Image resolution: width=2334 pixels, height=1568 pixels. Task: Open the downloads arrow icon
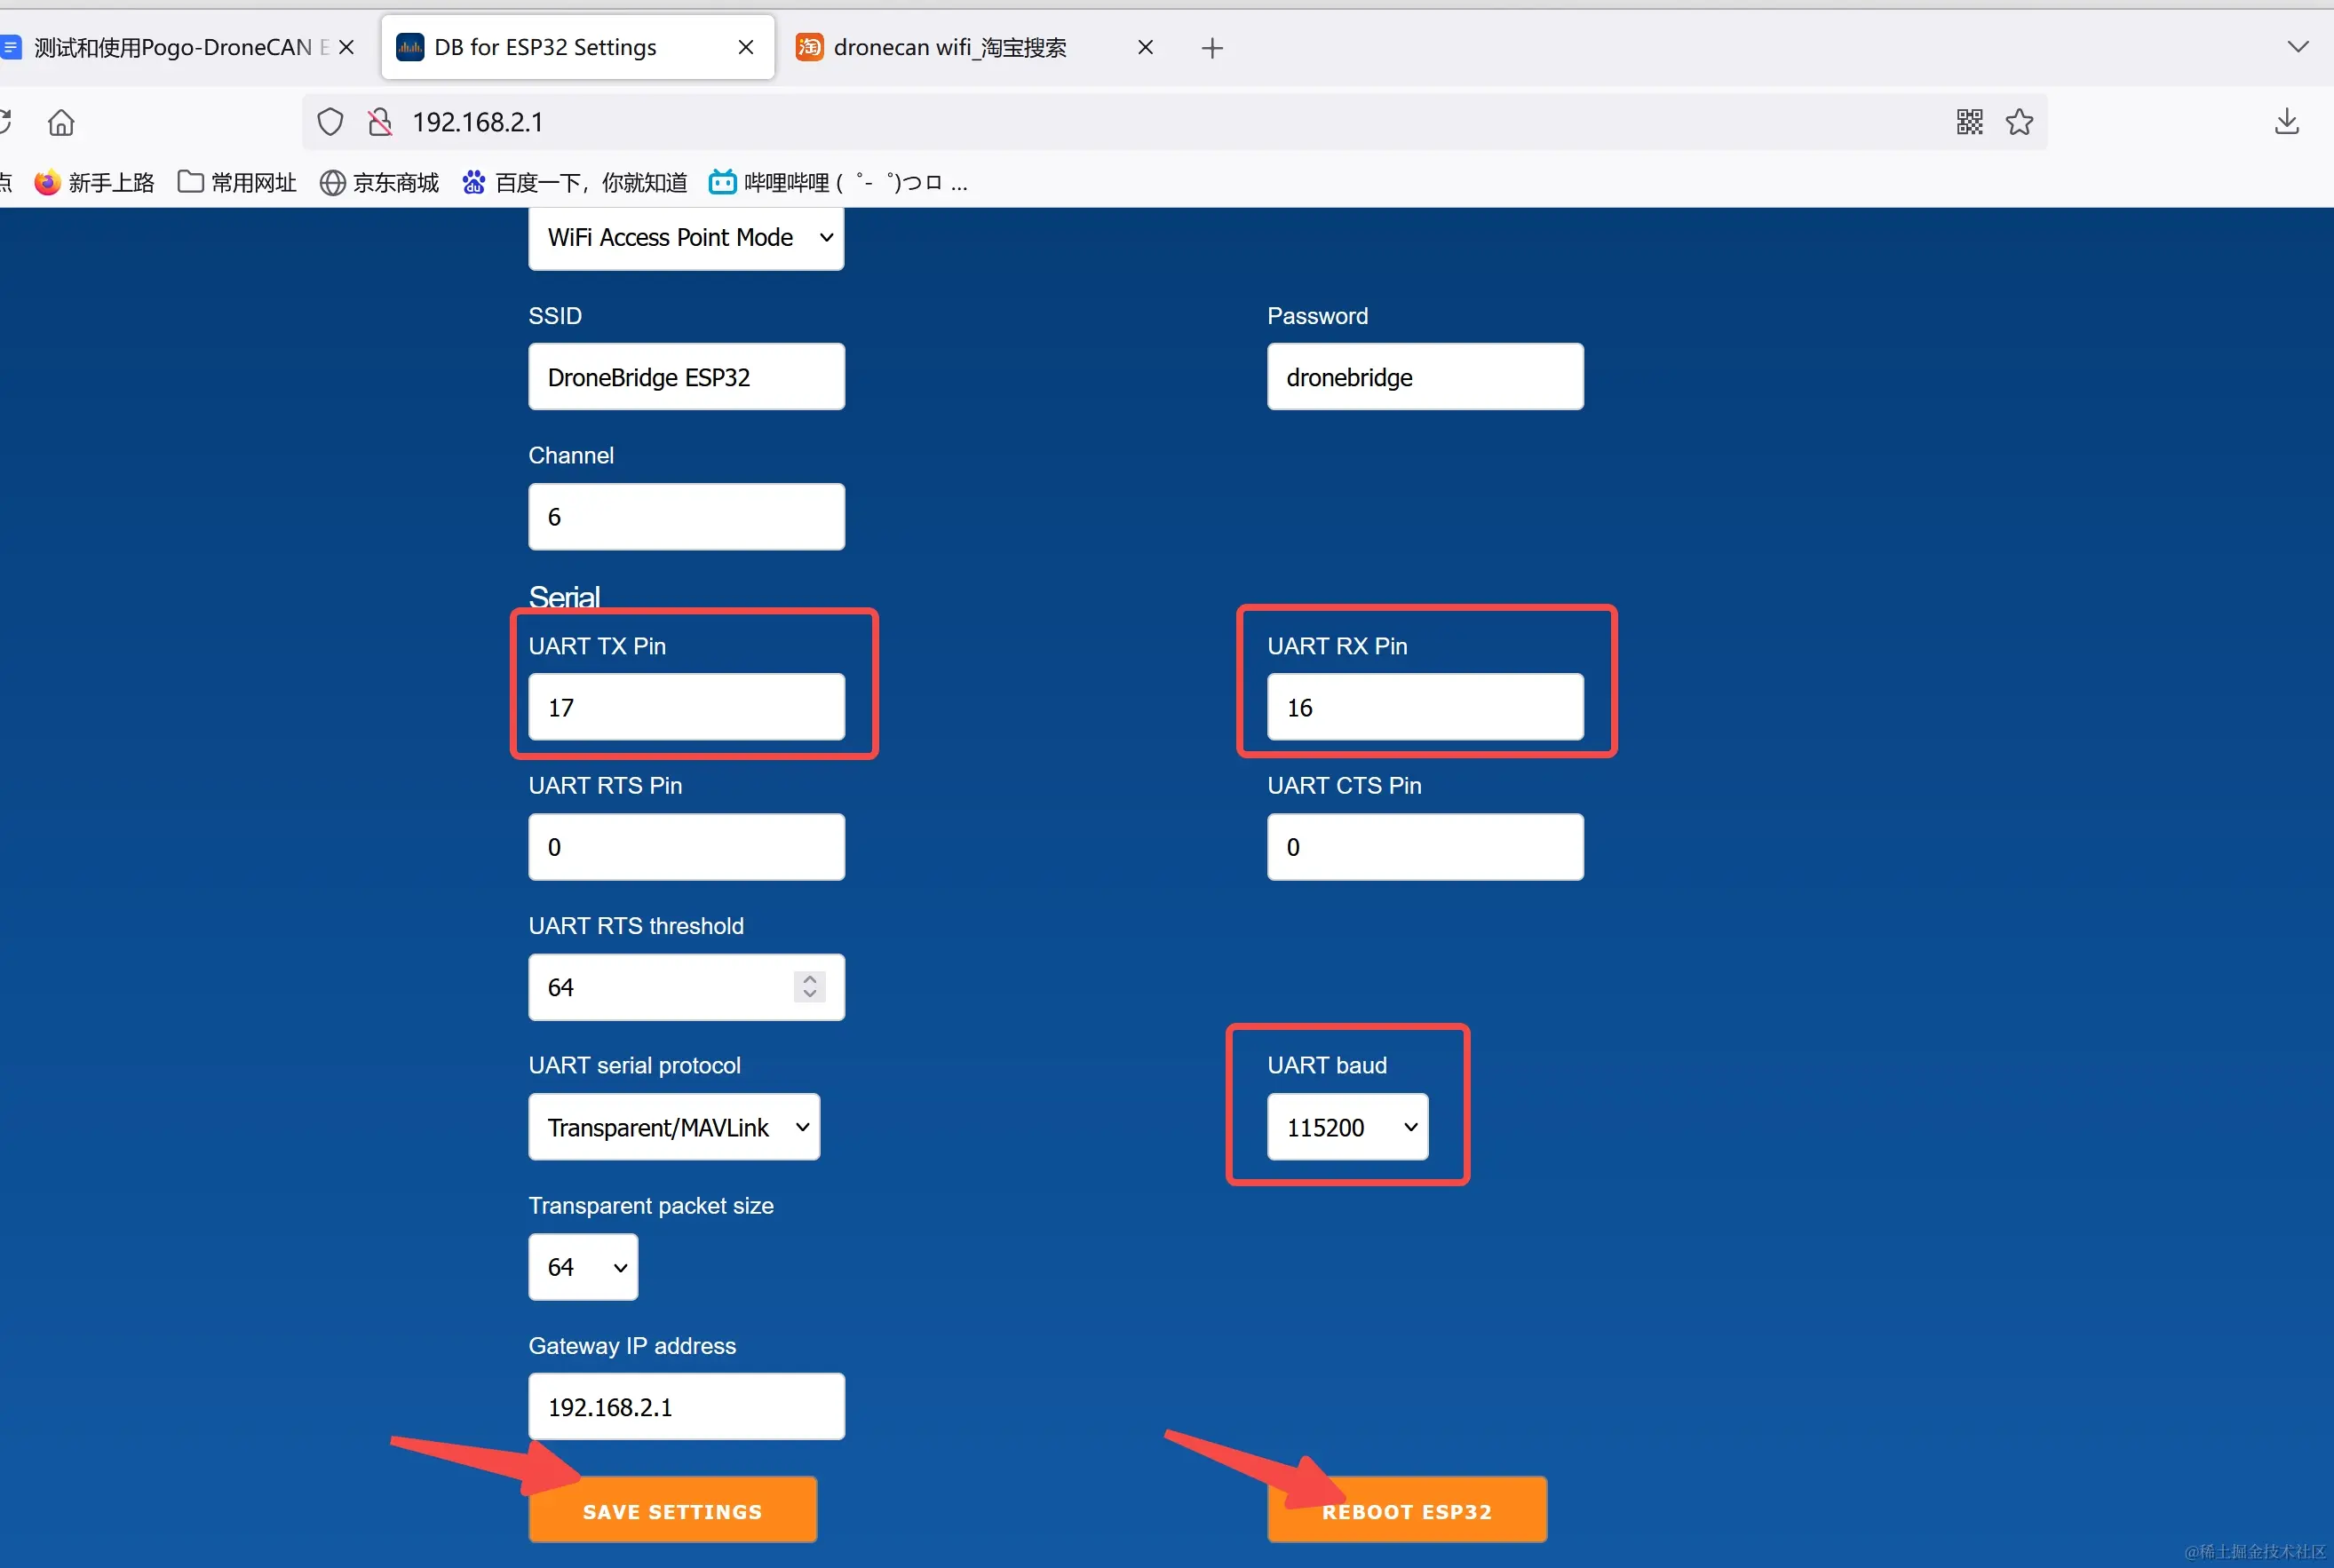[x=2286, y=122]
